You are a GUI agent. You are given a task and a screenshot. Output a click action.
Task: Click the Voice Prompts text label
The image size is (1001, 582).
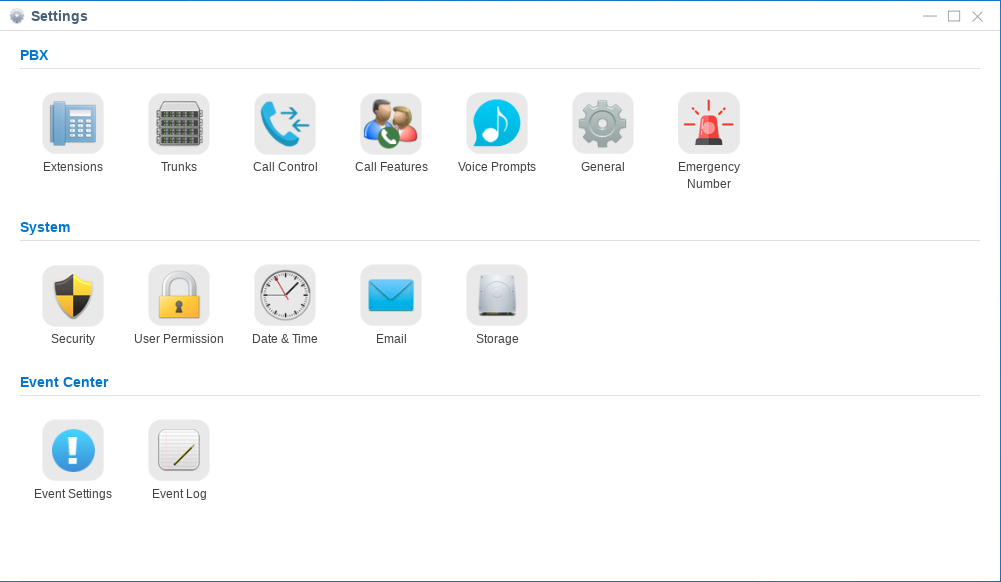point(497,167)
